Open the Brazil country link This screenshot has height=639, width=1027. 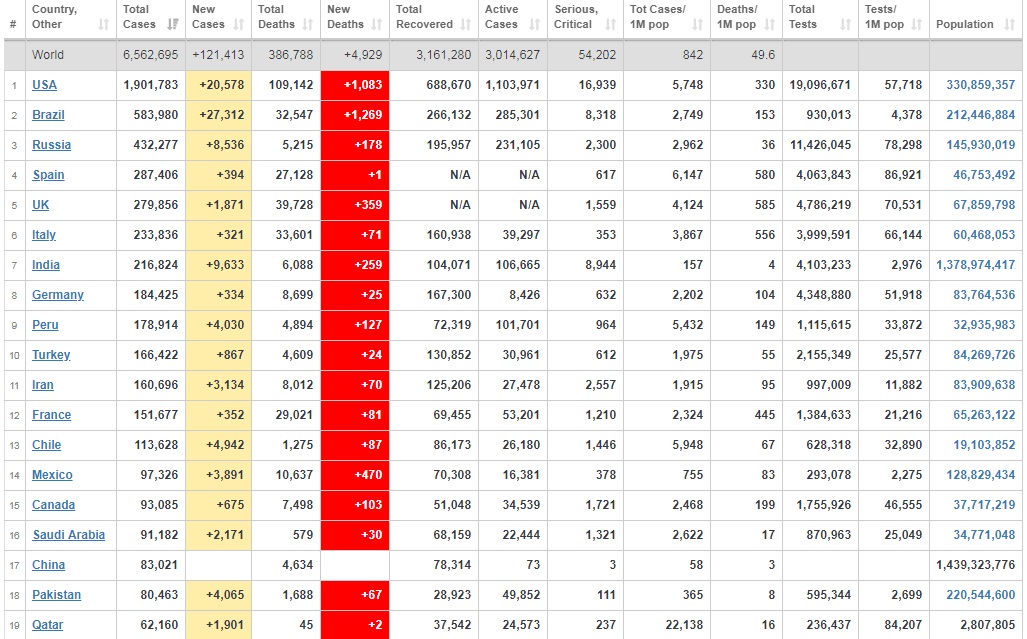(x=48, y=115)
